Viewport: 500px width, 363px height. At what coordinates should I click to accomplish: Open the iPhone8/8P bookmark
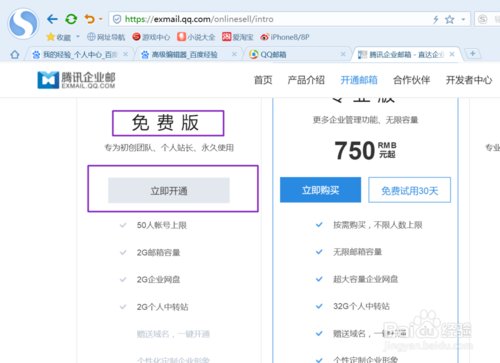pyautogui.click(x=285, y=37)
